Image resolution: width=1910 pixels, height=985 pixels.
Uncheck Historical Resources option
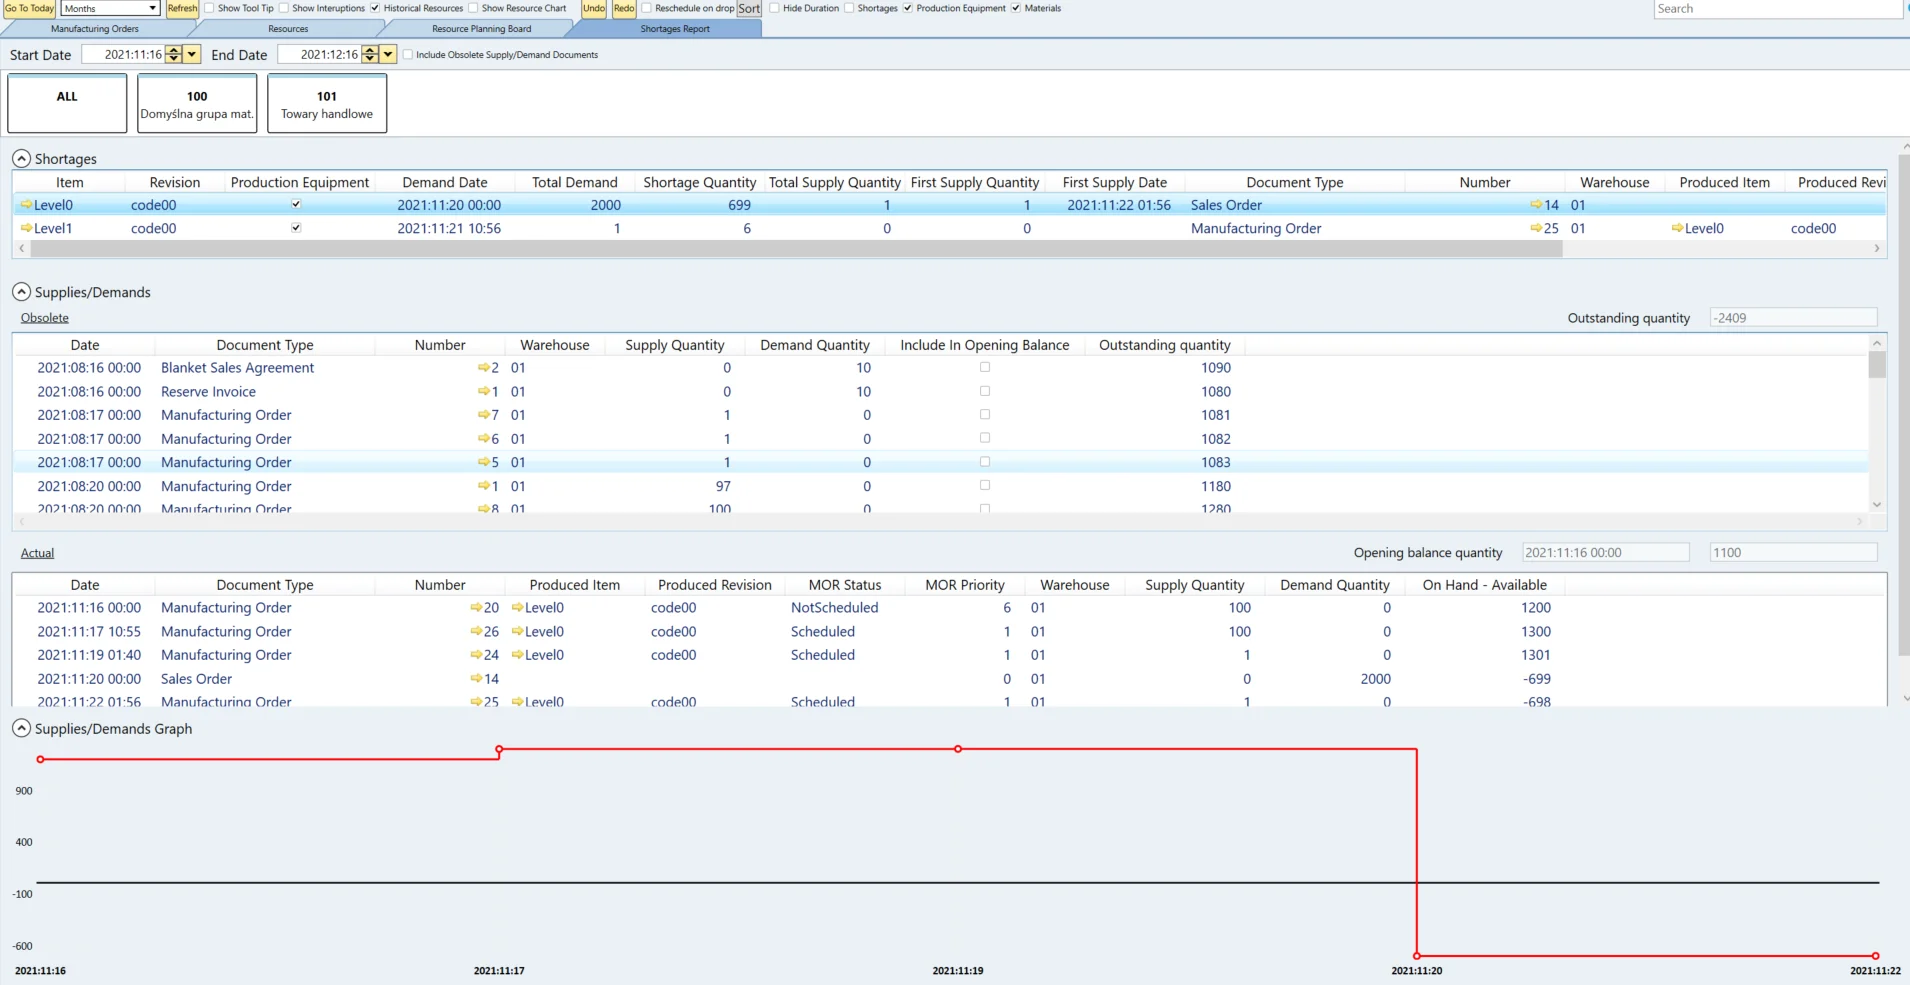pos(375,8)
